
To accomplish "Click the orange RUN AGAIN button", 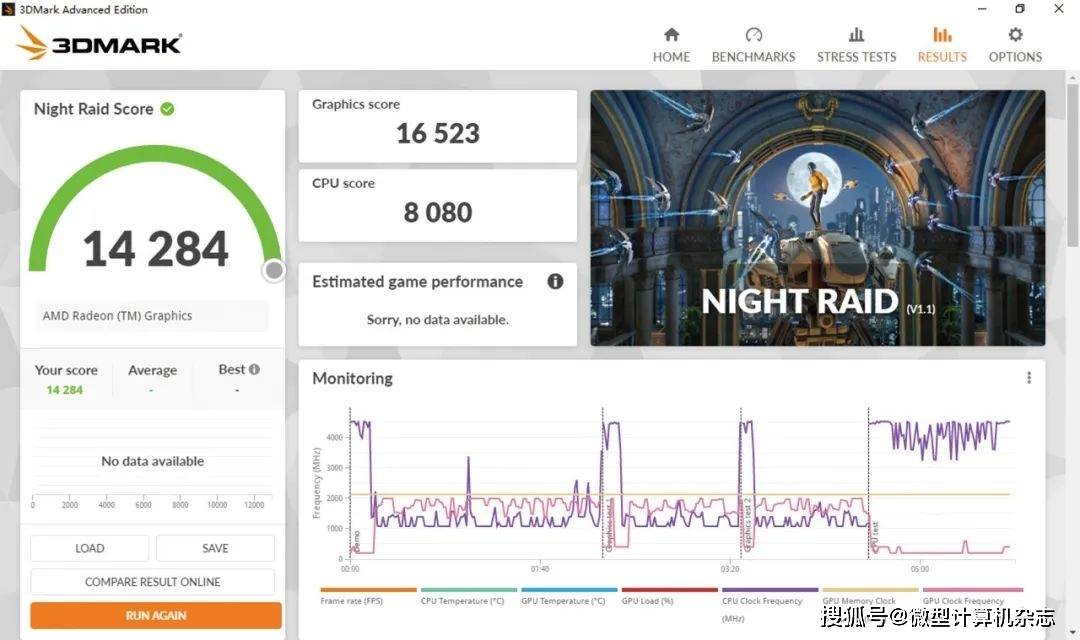I will tap(156, 615).
